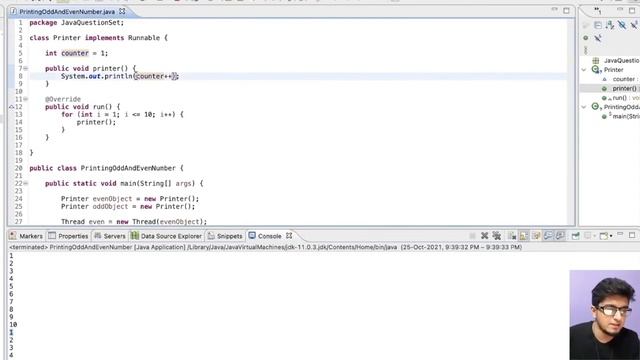Screen dimensions: 640x360
Task: Toggle show console when standard out changes
Action: pyautogui.click(x=548, y=236)
